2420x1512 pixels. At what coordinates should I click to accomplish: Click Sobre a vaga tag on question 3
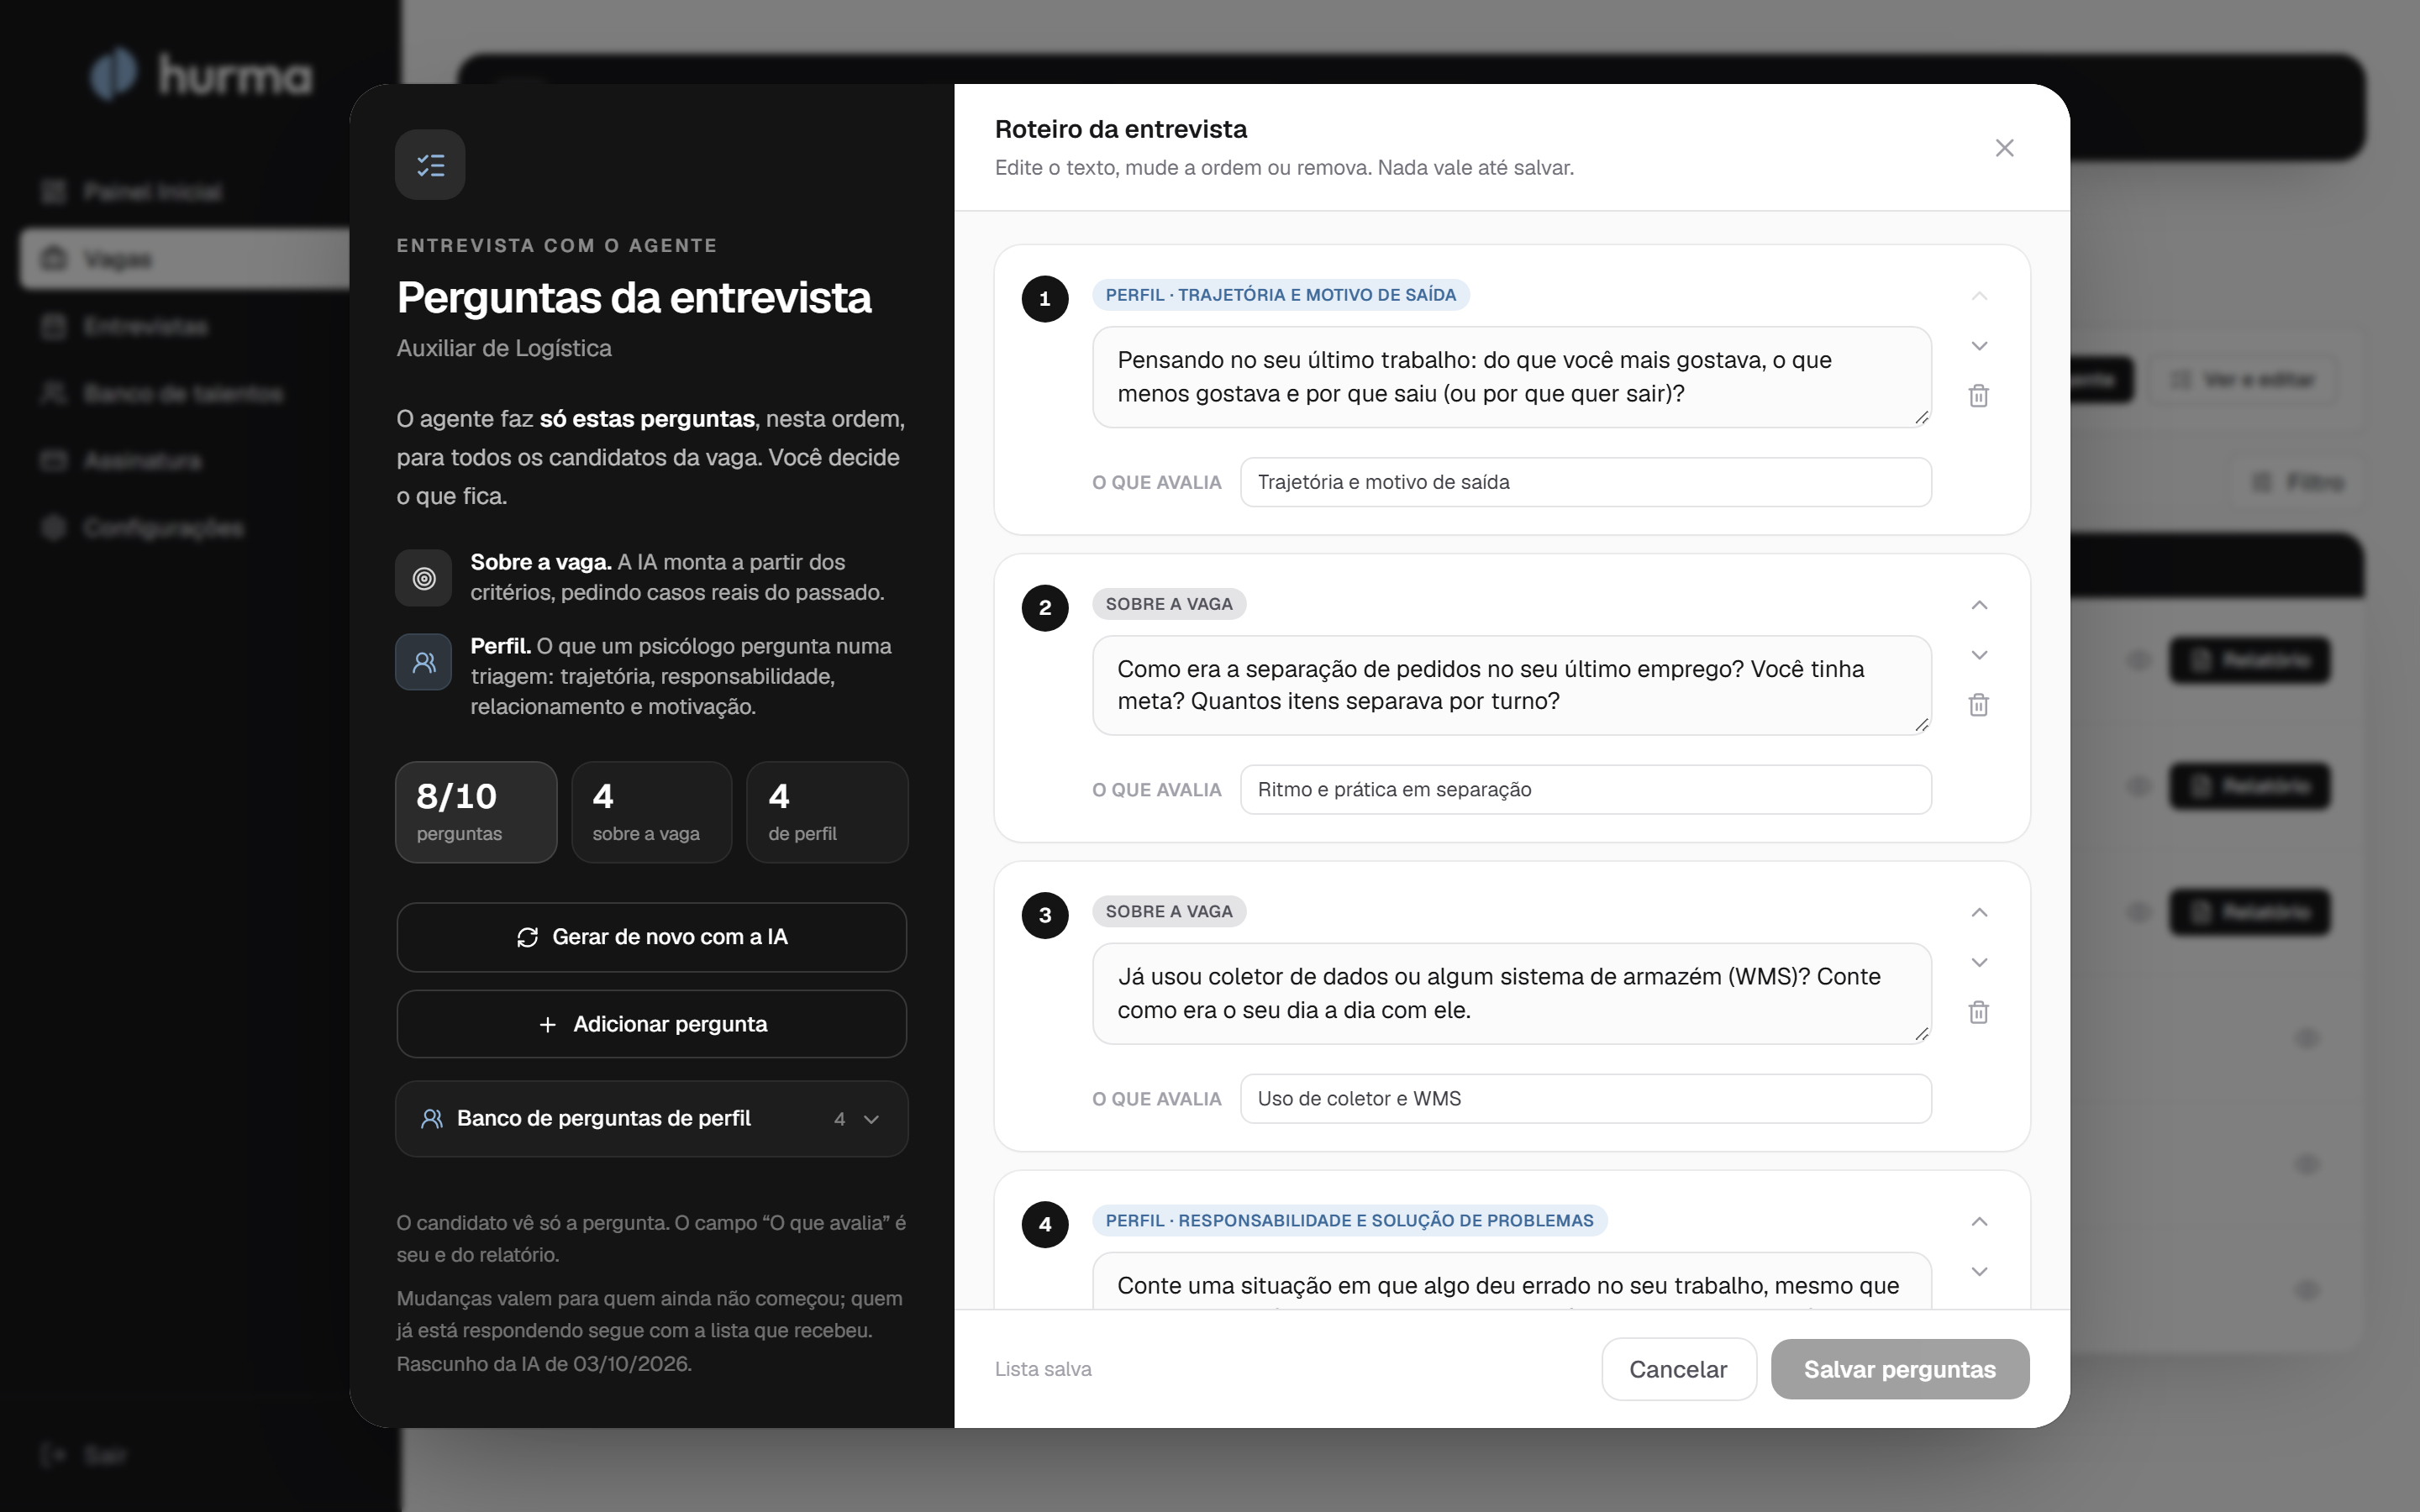tap(1169, 911)
